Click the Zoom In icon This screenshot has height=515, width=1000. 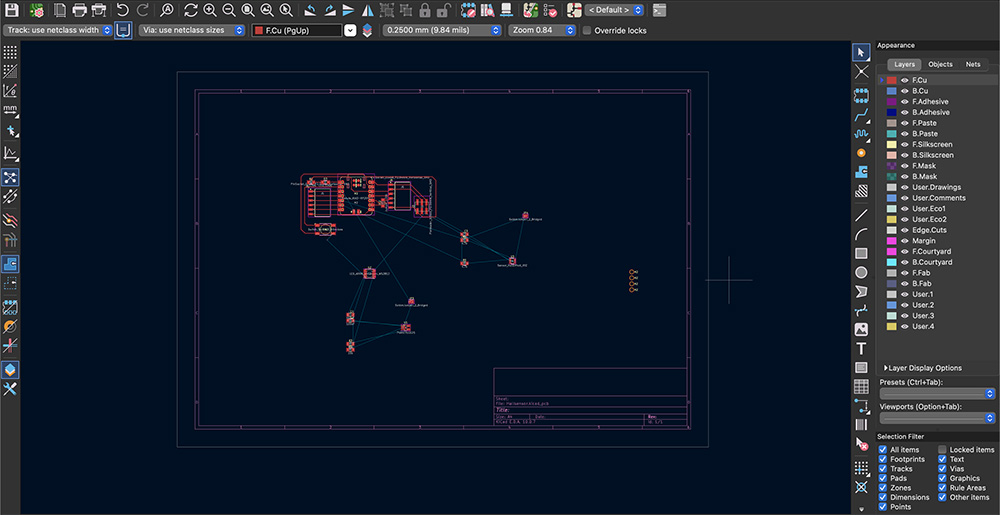(x=210, y=10)
